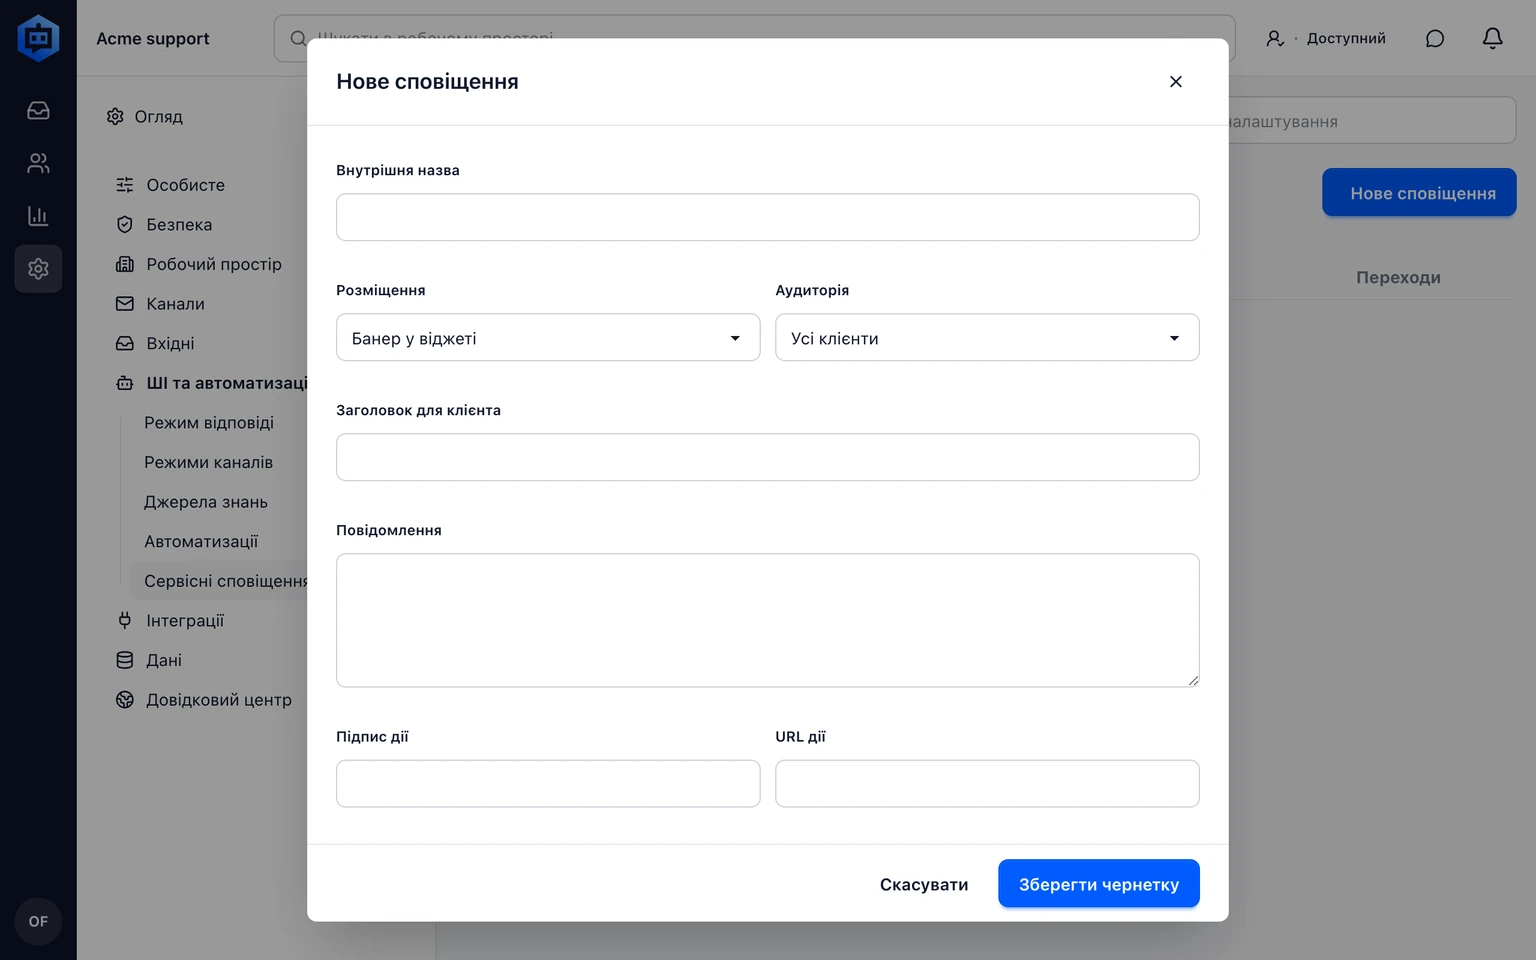Image resolution: width=1536 pixels, height=960 pixels.
Task: Click the search magnifier icon
Action: [x=298, y=38]
